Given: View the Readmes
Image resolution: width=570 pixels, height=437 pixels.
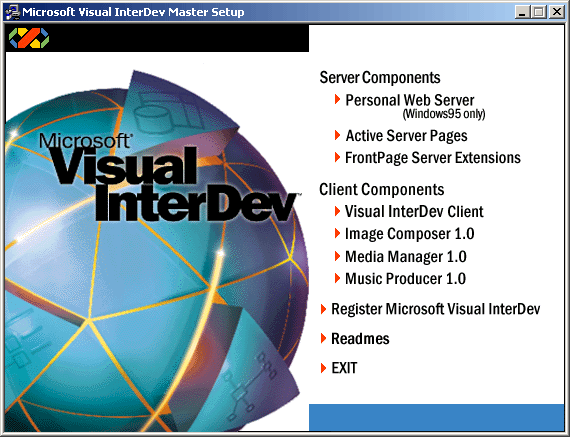Looking at the screenshot, I should pyautogui.click(x=360, y=339).
